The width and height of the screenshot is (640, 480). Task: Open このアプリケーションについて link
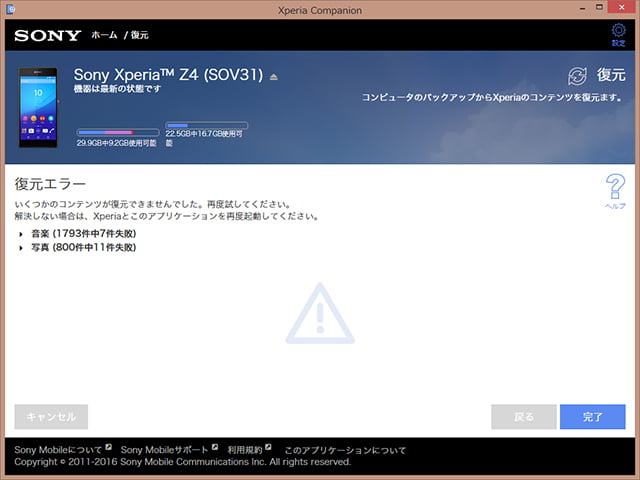pos(345,450)
